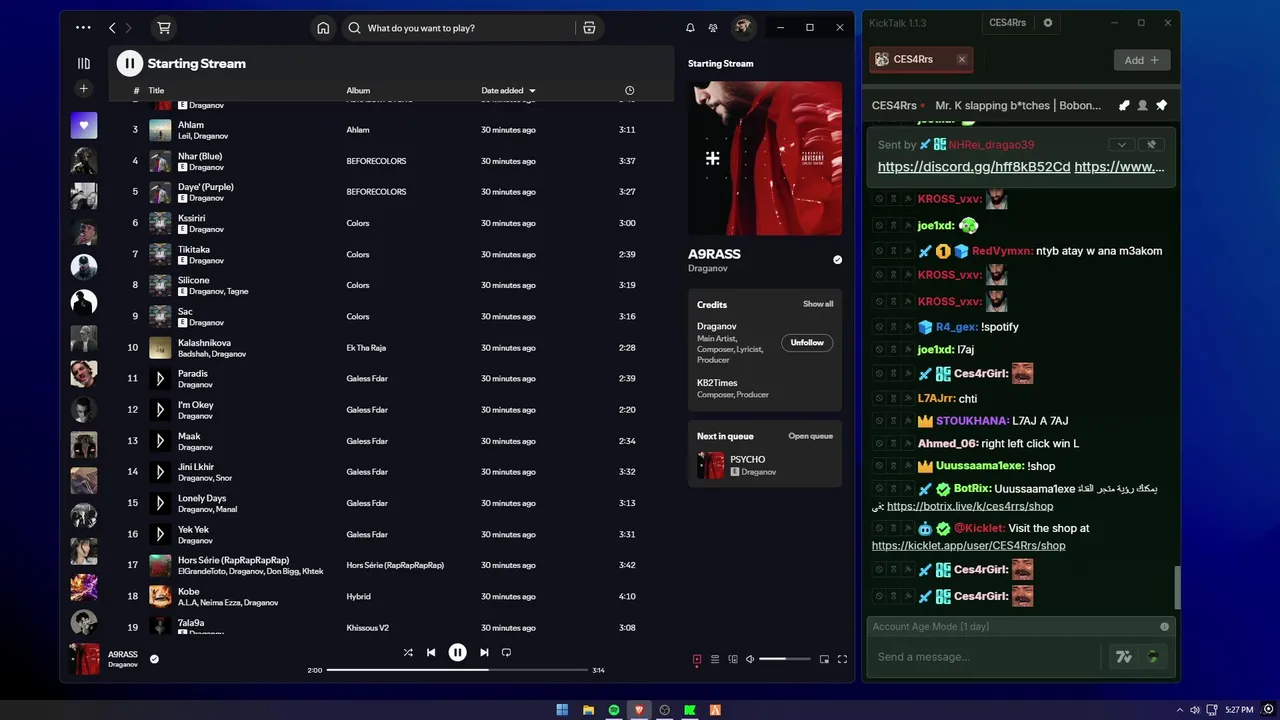
Task: Open the A9RASS album cover art
Action: (x=765, y=158)
